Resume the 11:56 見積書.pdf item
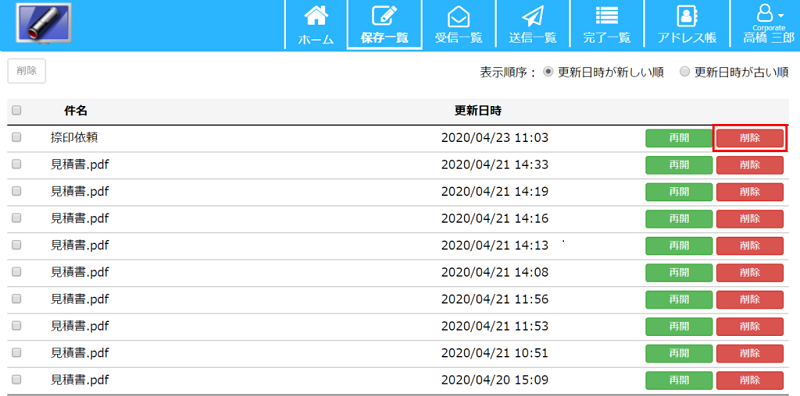 pyautogui.click(x=679, y=300)
